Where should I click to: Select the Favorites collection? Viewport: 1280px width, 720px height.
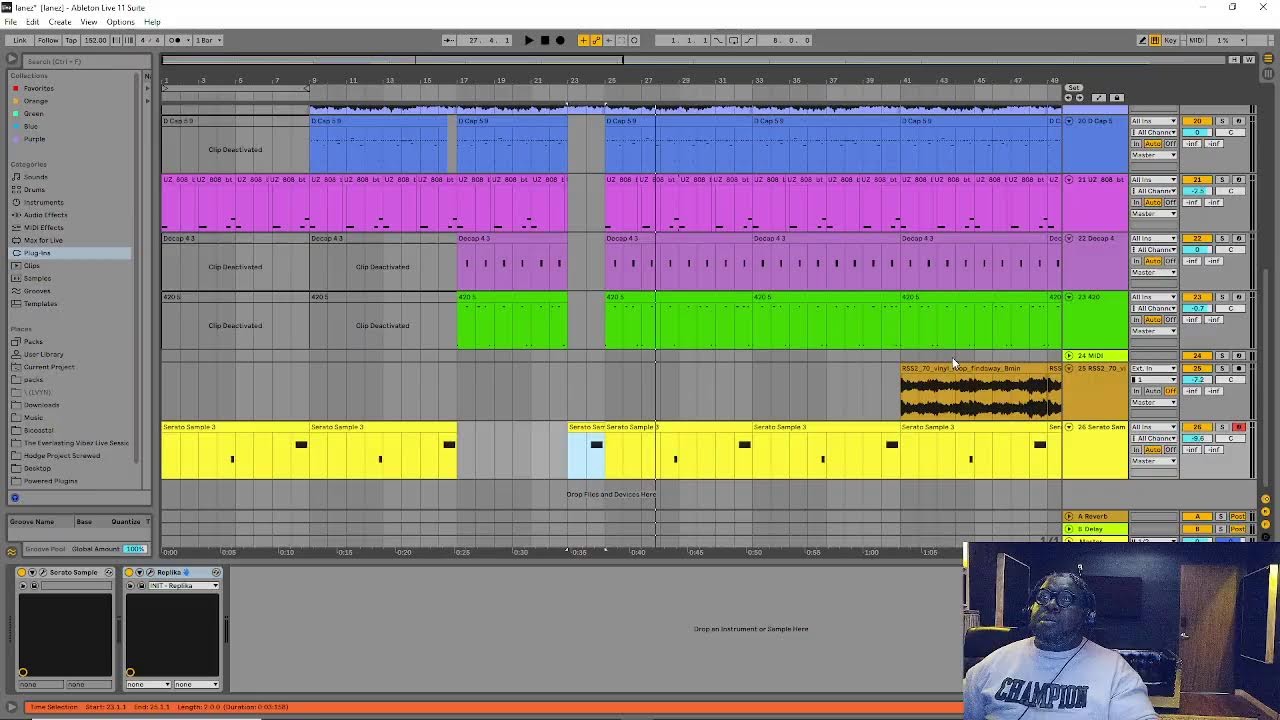[39, 88]
